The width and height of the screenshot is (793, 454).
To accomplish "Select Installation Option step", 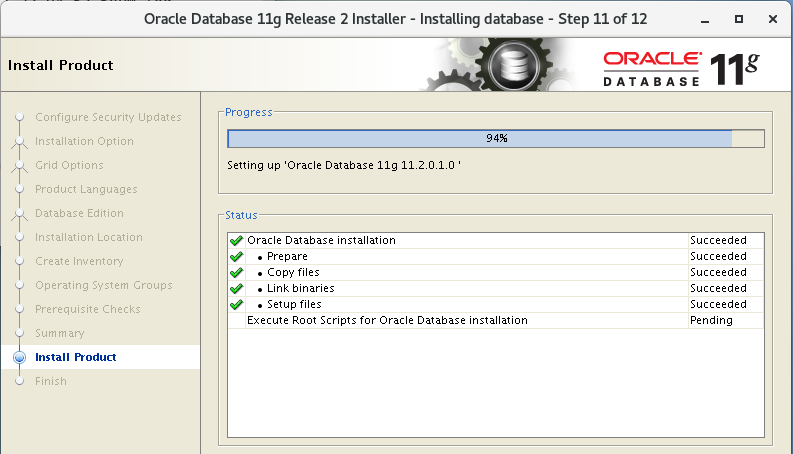I will coord(84,142).
